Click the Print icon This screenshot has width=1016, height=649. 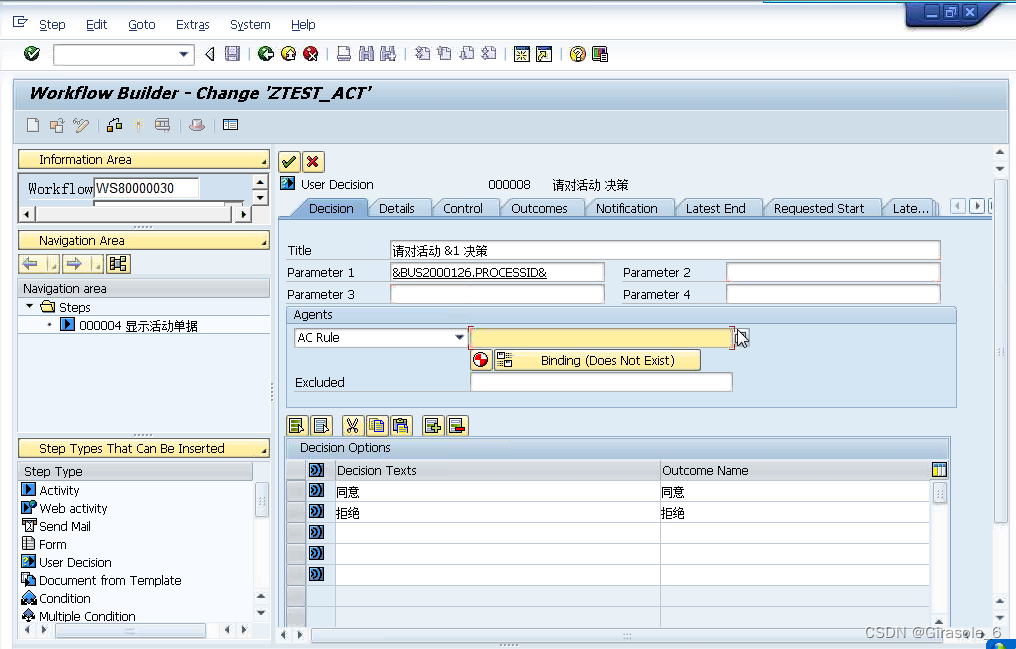(x=344, y=54)
